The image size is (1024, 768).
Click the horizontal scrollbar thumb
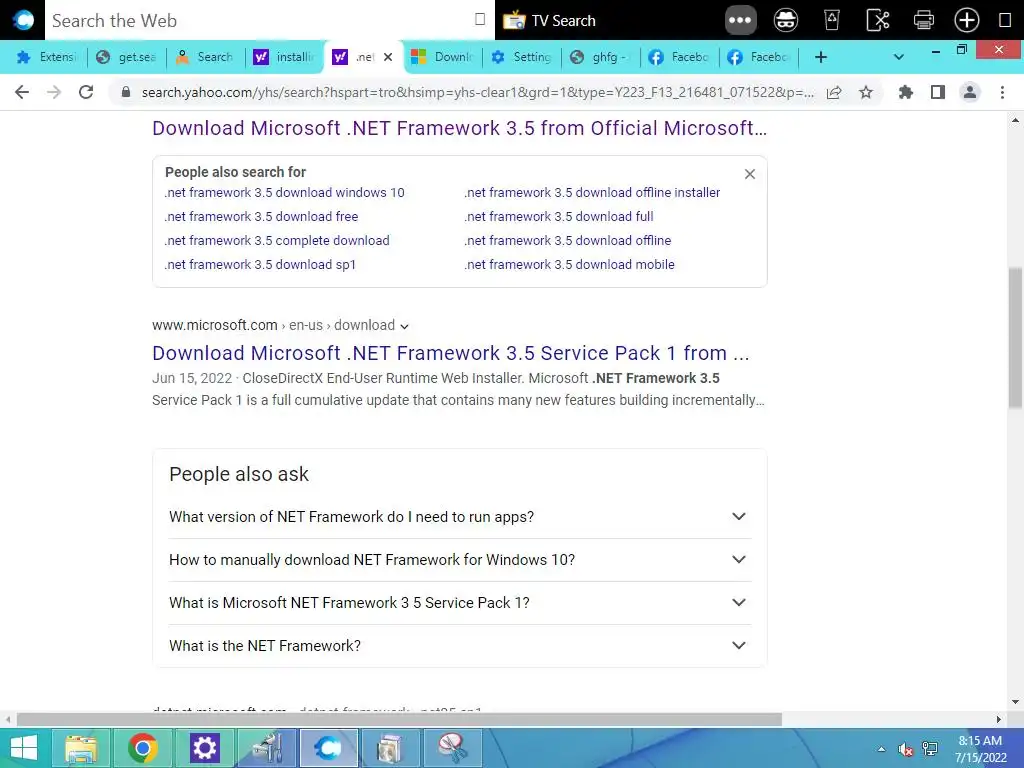click(399, 720)
